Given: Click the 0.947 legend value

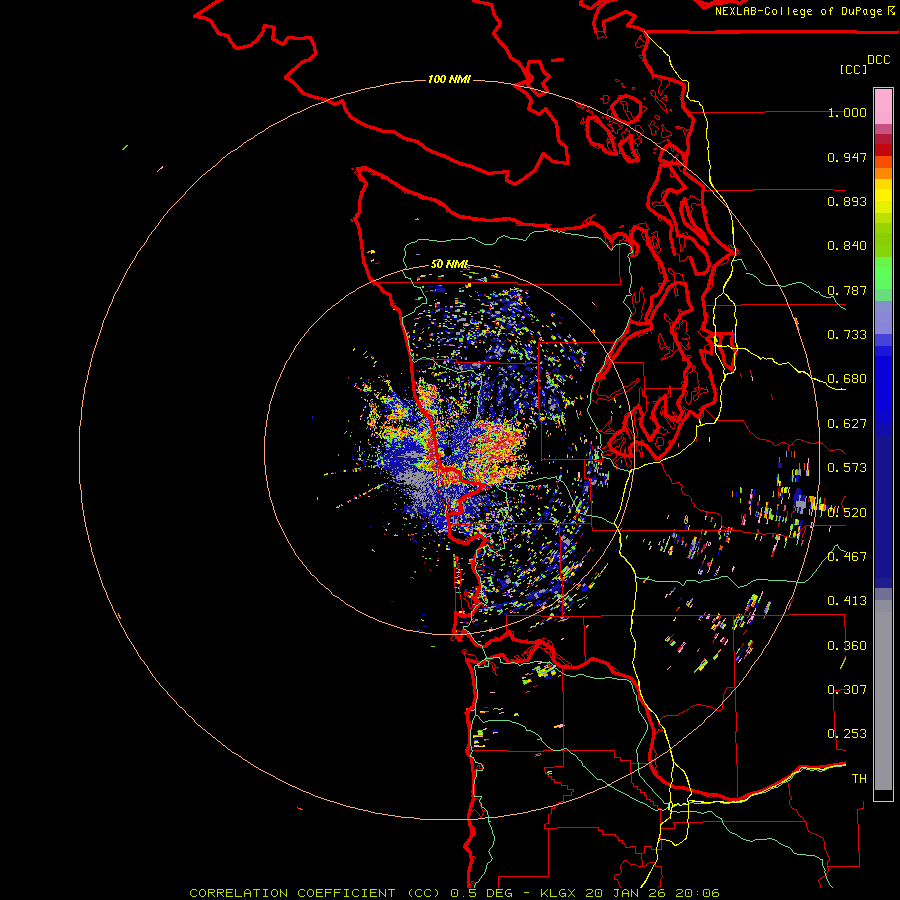Looking at the screenshot, I should pos(847,157).
